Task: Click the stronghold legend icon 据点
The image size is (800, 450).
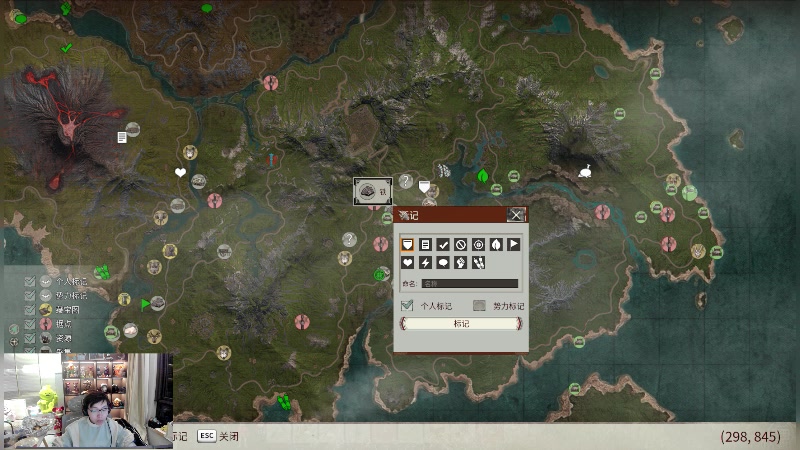Action: click(x=46, y=324)
